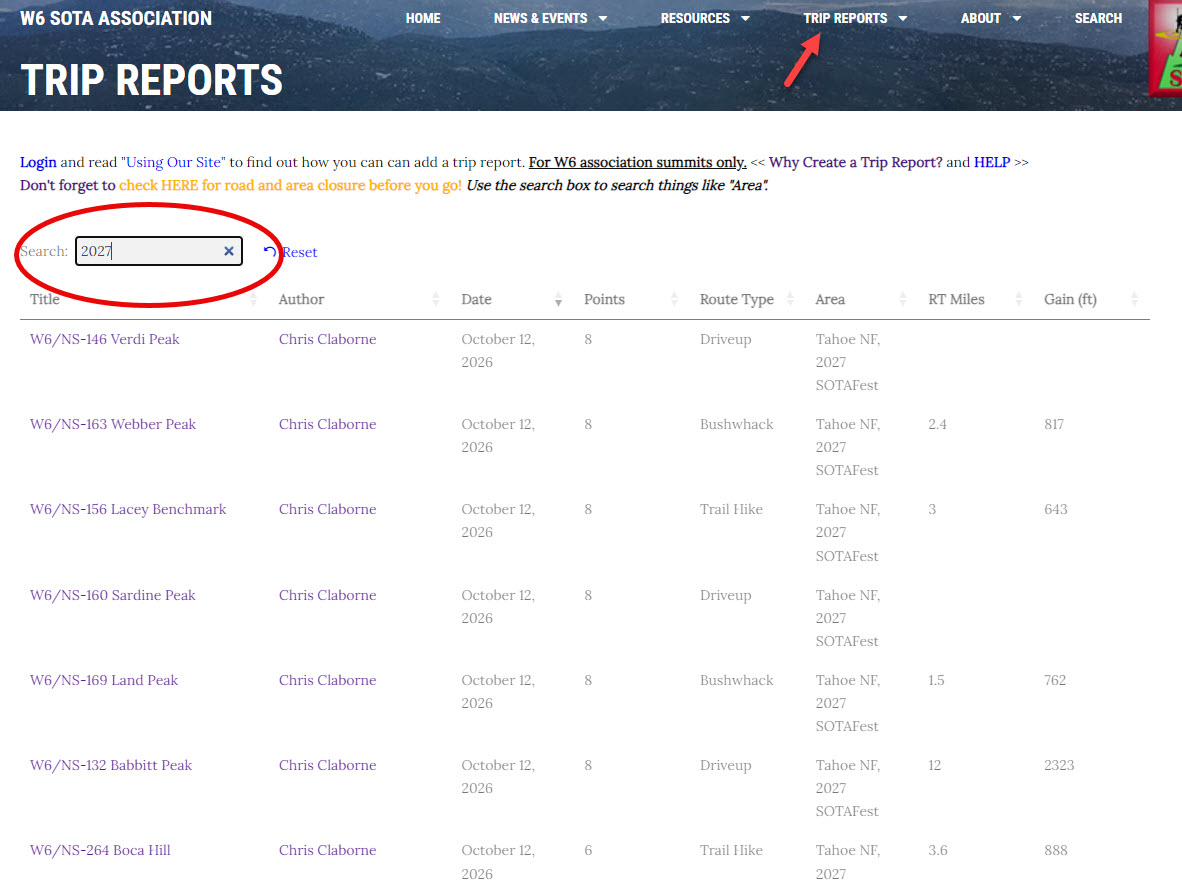Click the Gain value 2323
Image resolution: width=1182 pixels, height=881 pixels.
tap(1059, 766)
